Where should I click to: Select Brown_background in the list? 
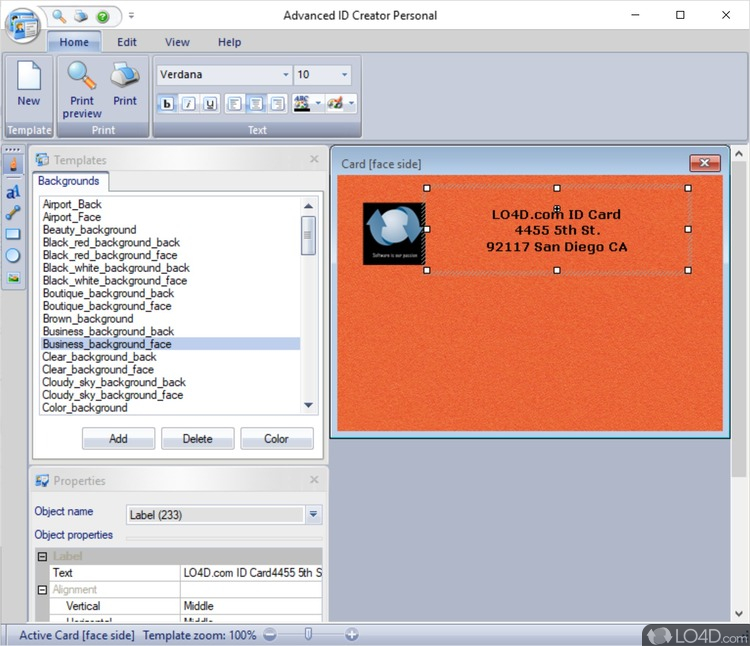pos(88,318)
